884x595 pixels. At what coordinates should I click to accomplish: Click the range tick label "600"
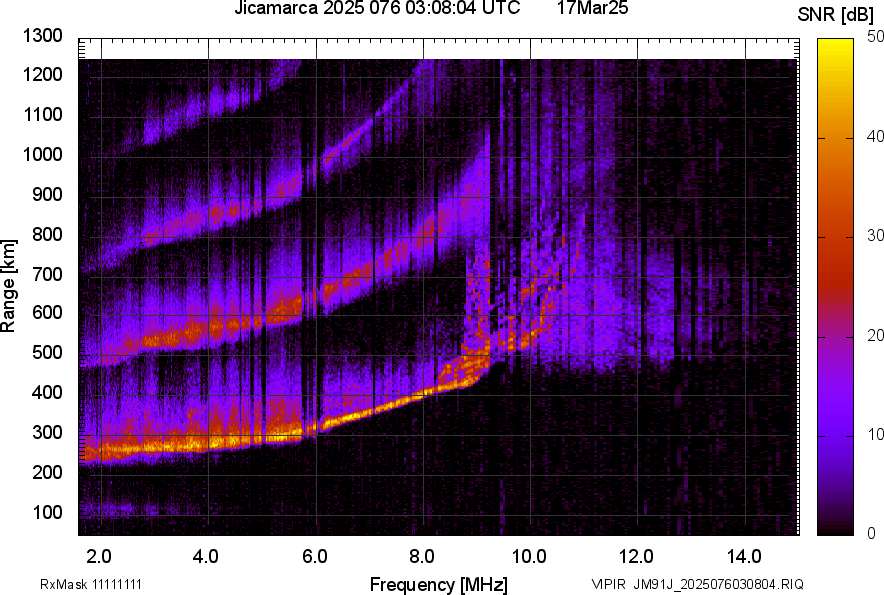coord(47,313)
